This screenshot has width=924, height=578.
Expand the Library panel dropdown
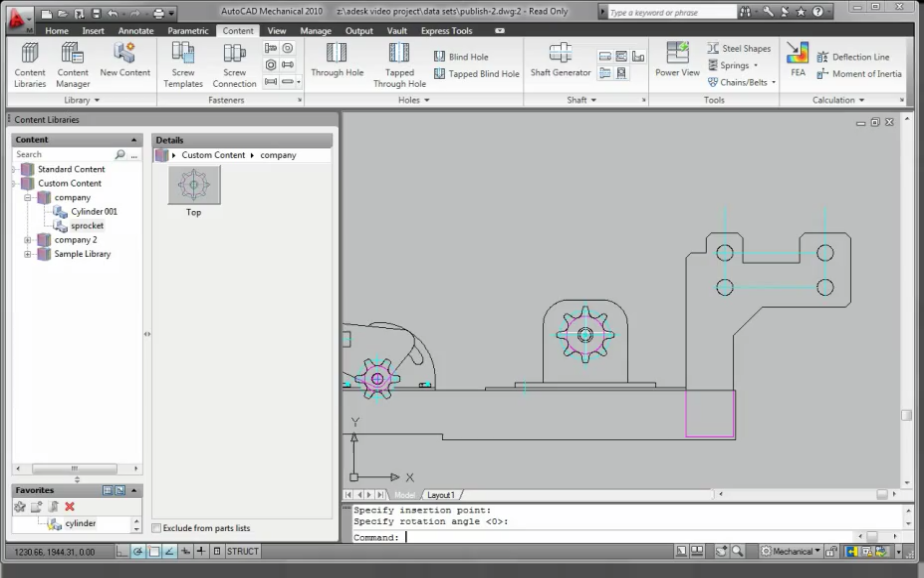point(81,100)
